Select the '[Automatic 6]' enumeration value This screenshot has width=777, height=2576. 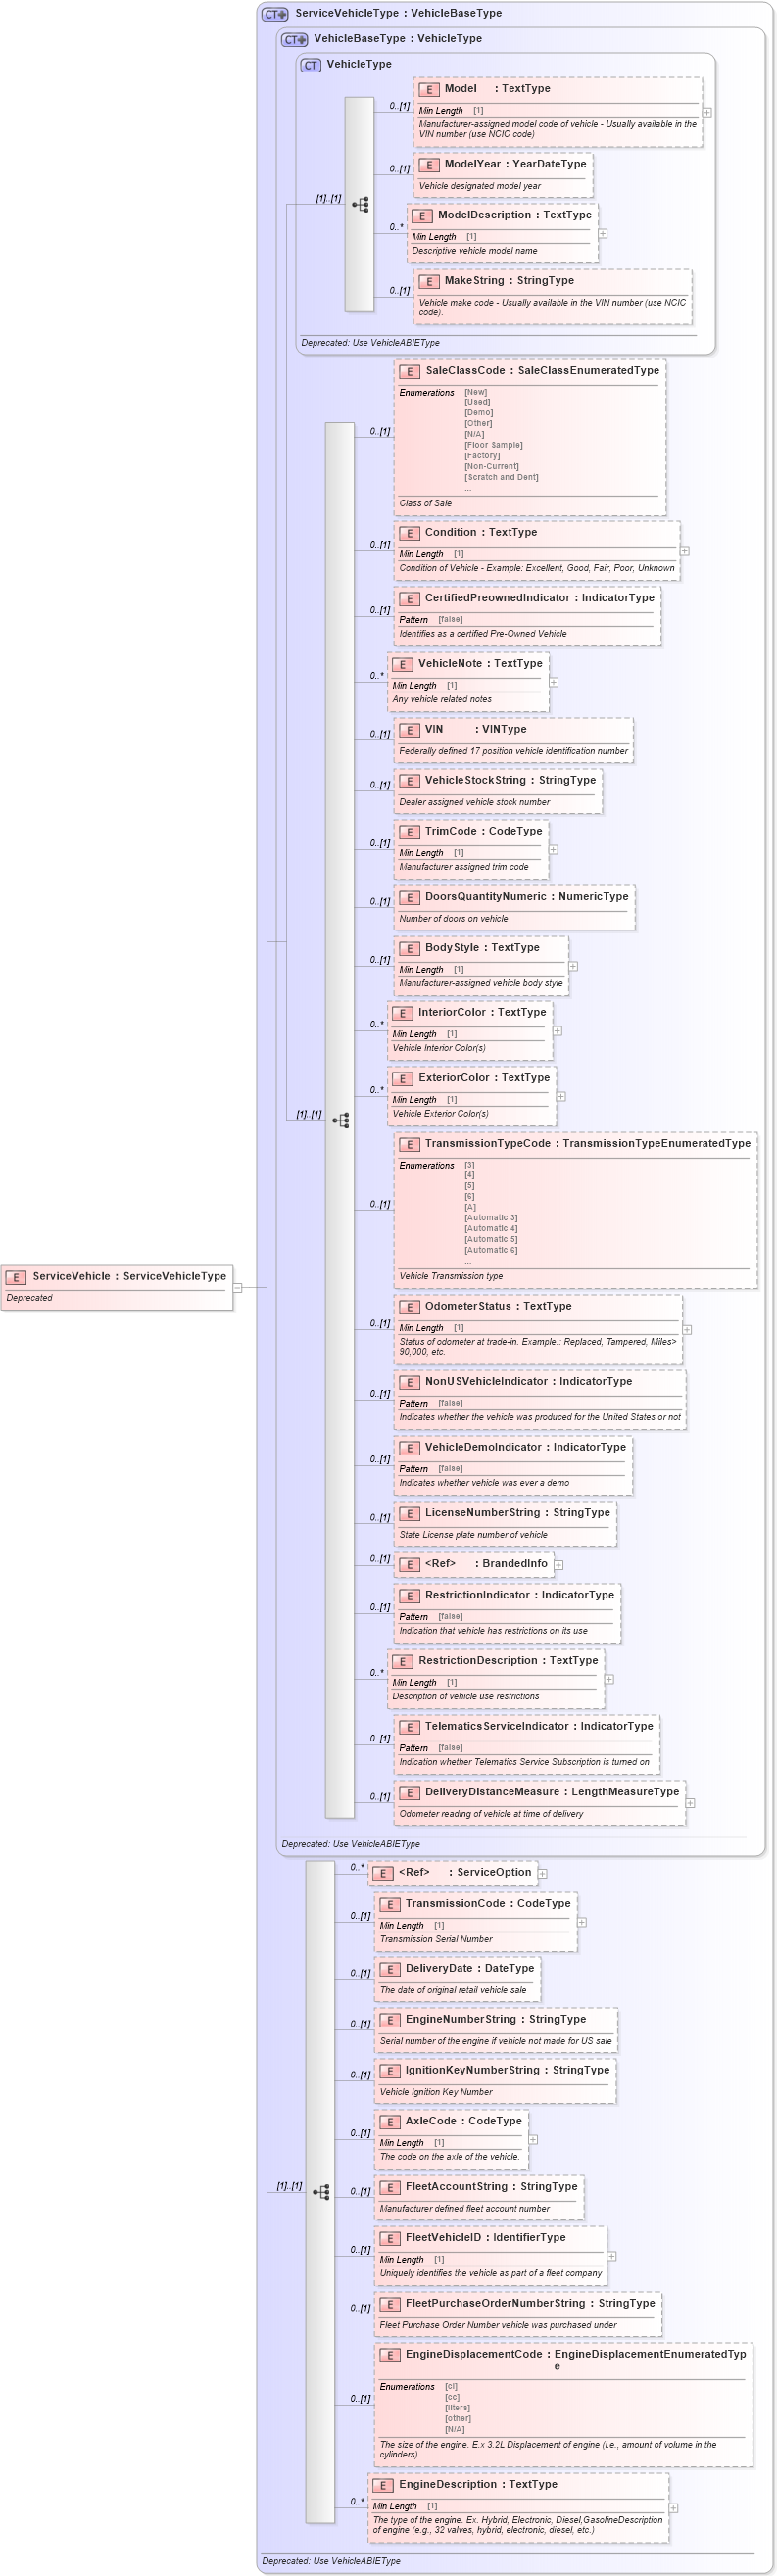click(x=491, y=1250)
